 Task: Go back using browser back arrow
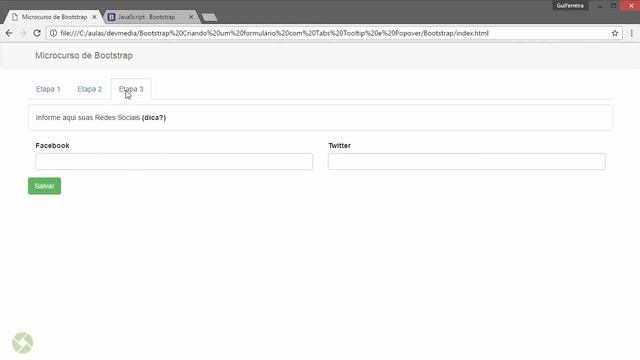[9, 33]
